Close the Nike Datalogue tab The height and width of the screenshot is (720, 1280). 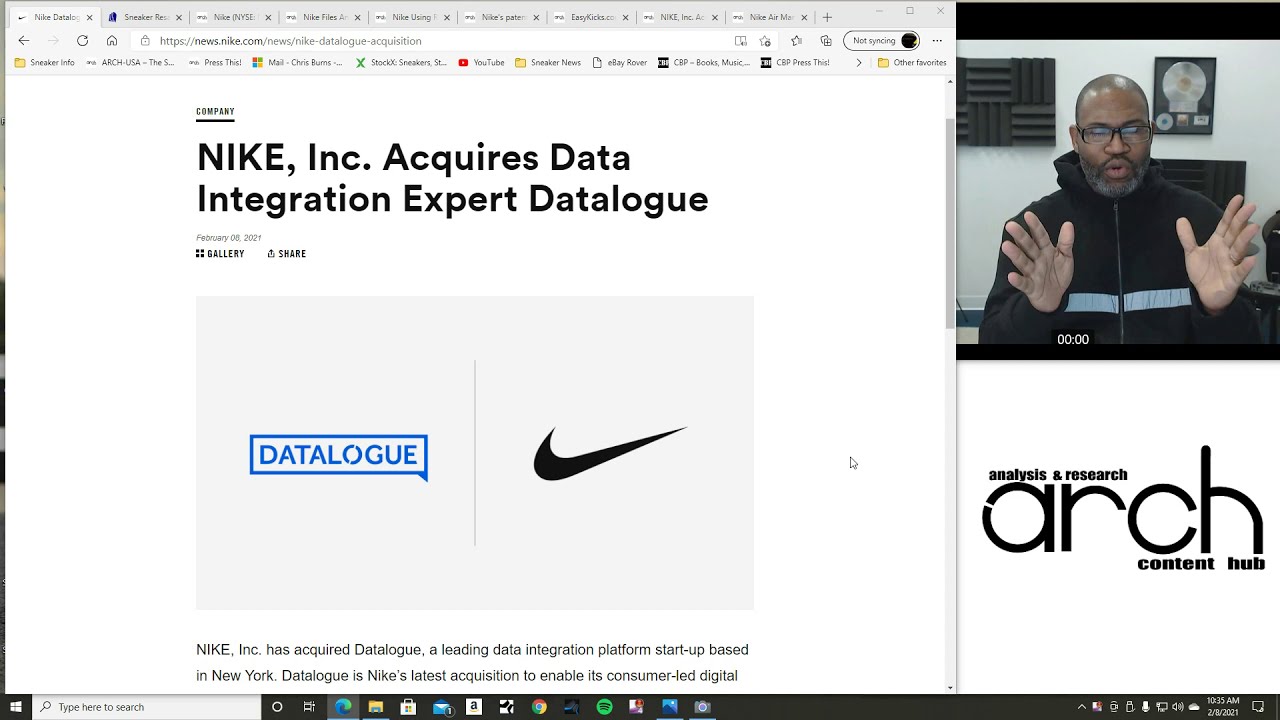(x=89, y=17)
